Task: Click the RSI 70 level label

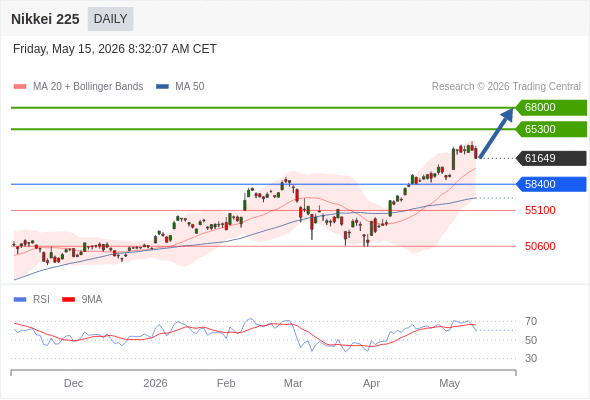Action: pos(531,321)
